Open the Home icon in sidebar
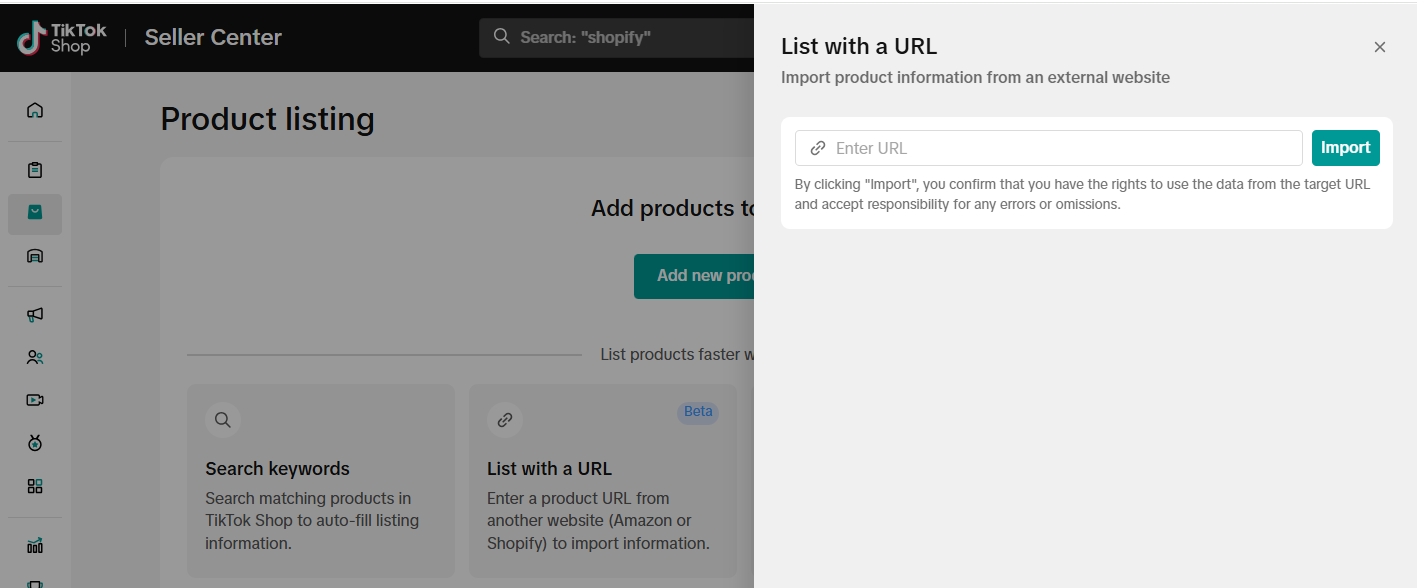 [x=35, y=110]
